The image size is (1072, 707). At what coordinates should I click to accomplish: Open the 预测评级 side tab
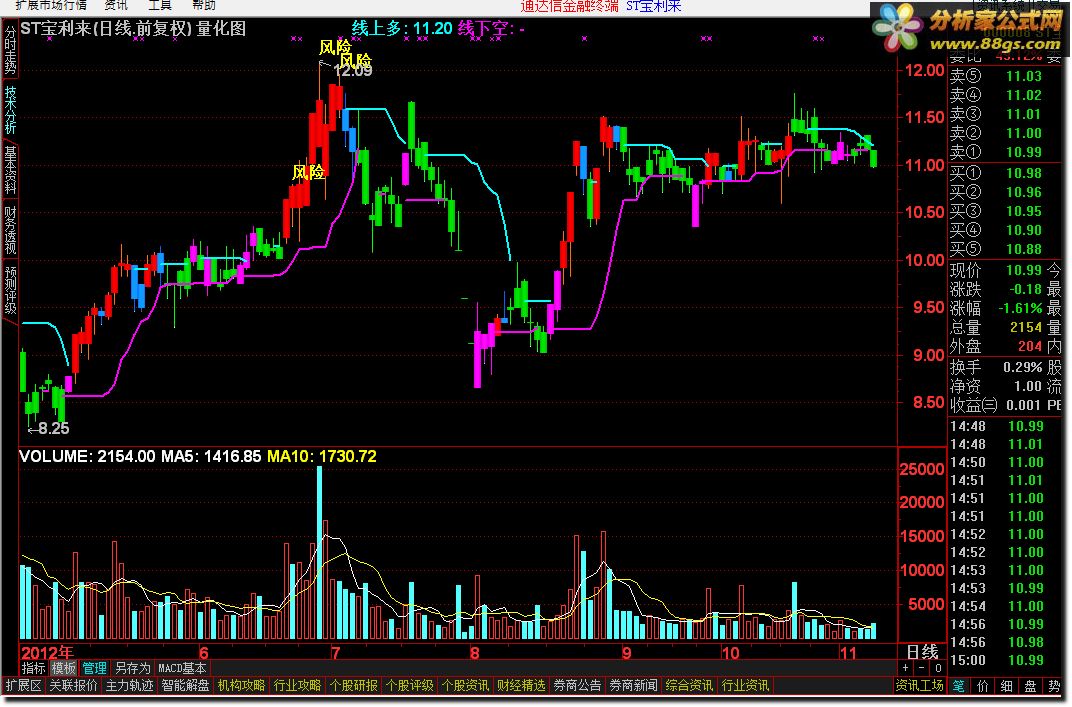pos(10,290)
